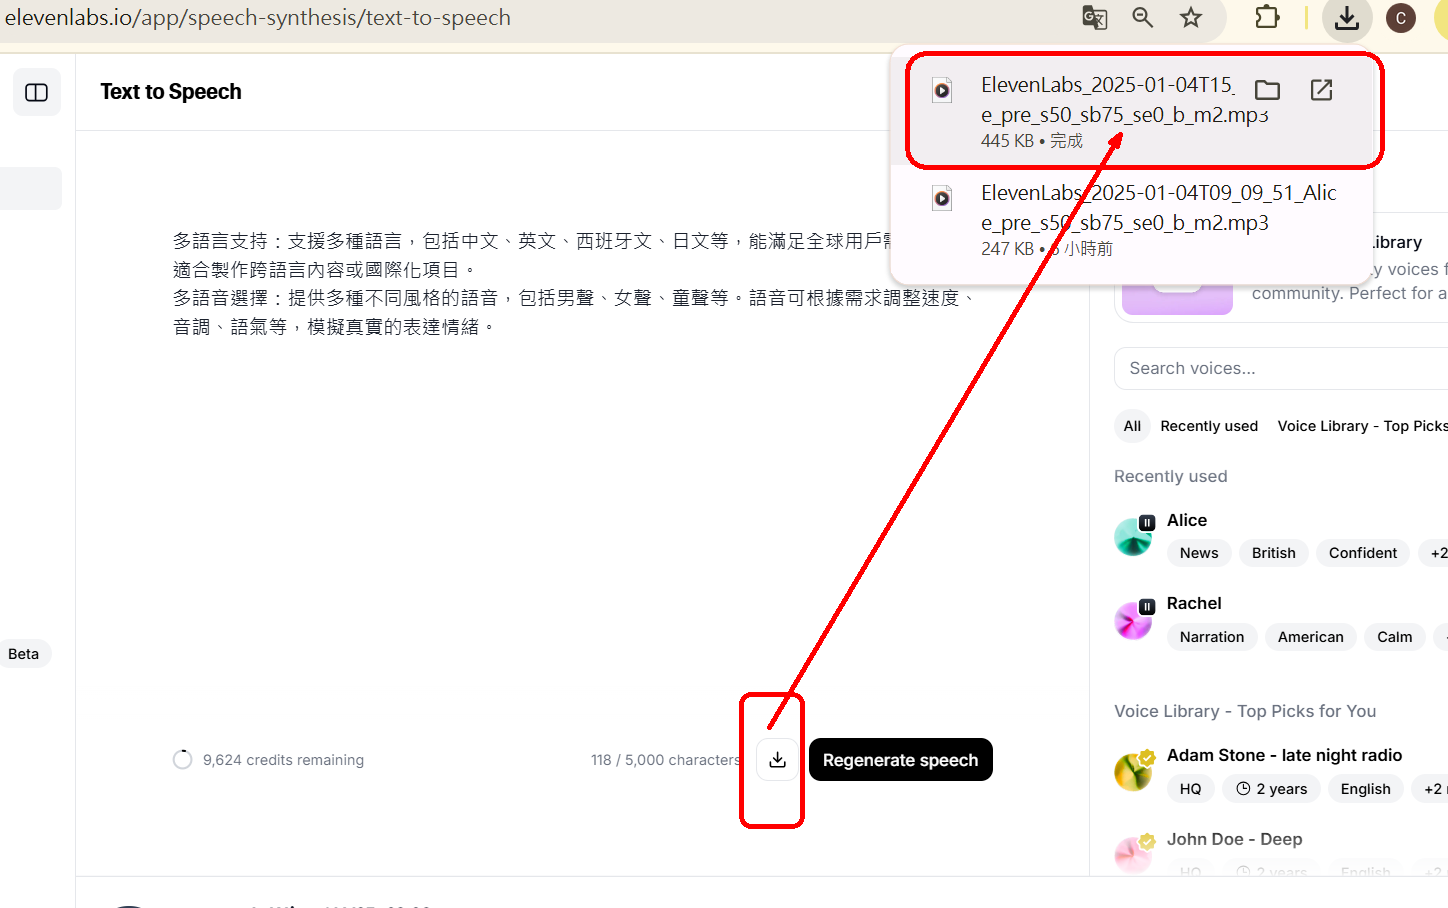Select the Rachel voice

pos(1194,603)
